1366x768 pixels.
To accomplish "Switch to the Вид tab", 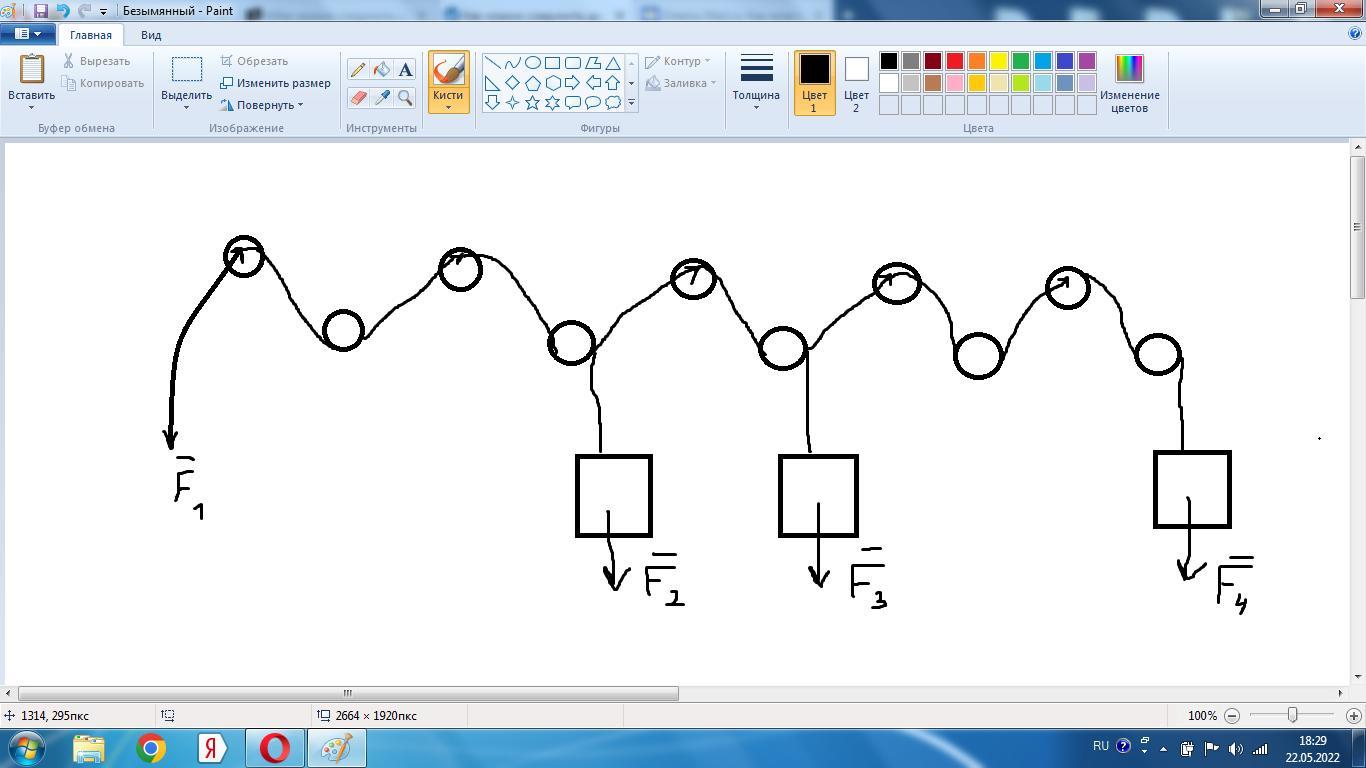I will 151,35.
